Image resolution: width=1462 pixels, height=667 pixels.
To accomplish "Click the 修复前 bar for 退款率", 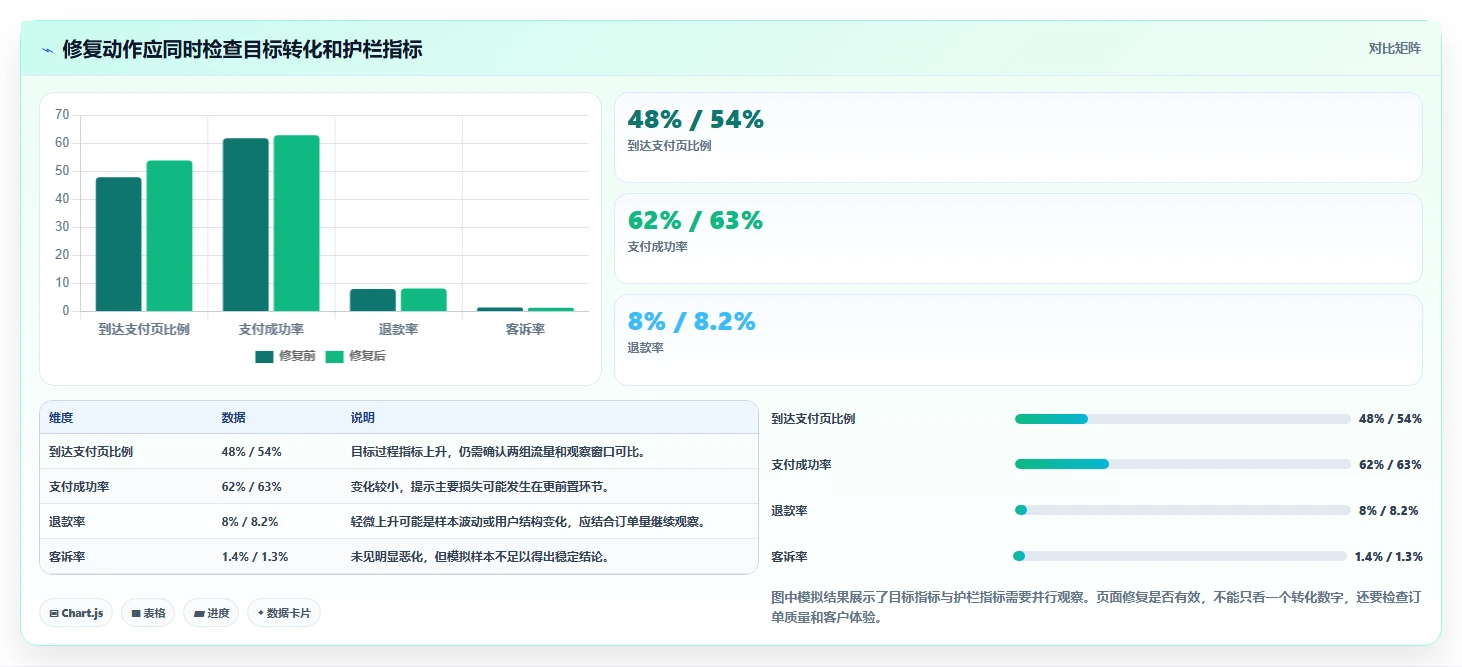I will 373,300.
